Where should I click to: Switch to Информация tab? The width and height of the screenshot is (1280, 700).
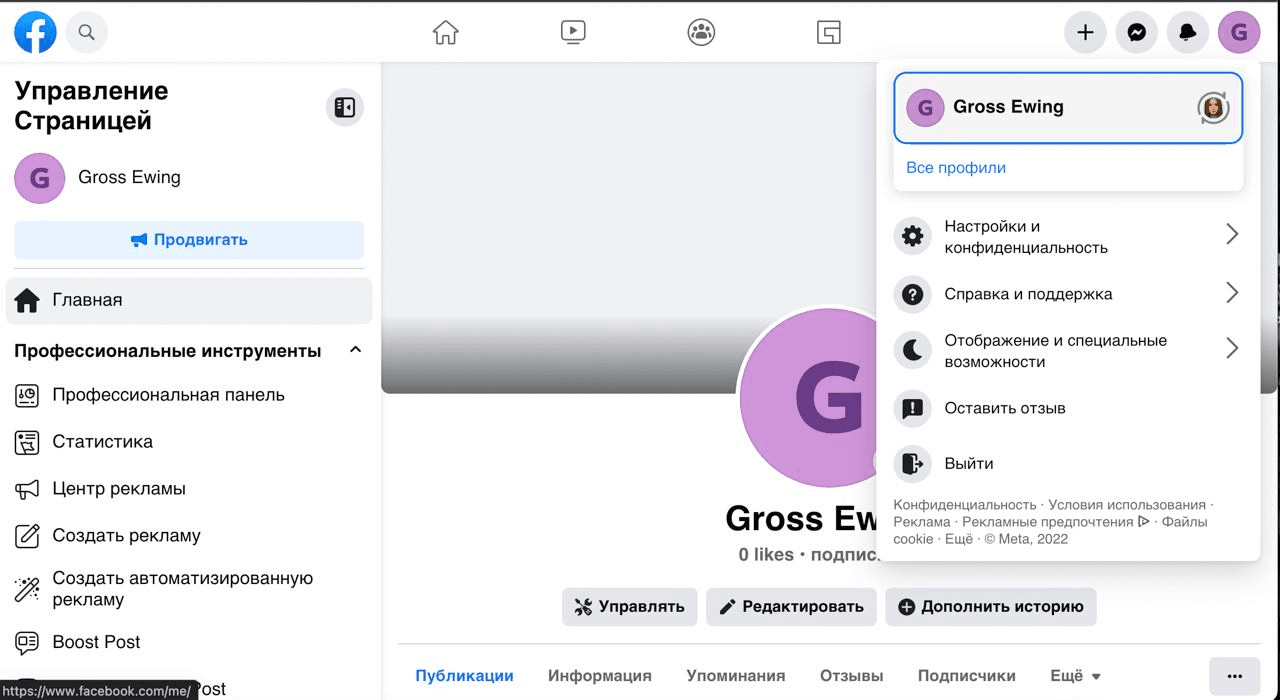[600, 676]
